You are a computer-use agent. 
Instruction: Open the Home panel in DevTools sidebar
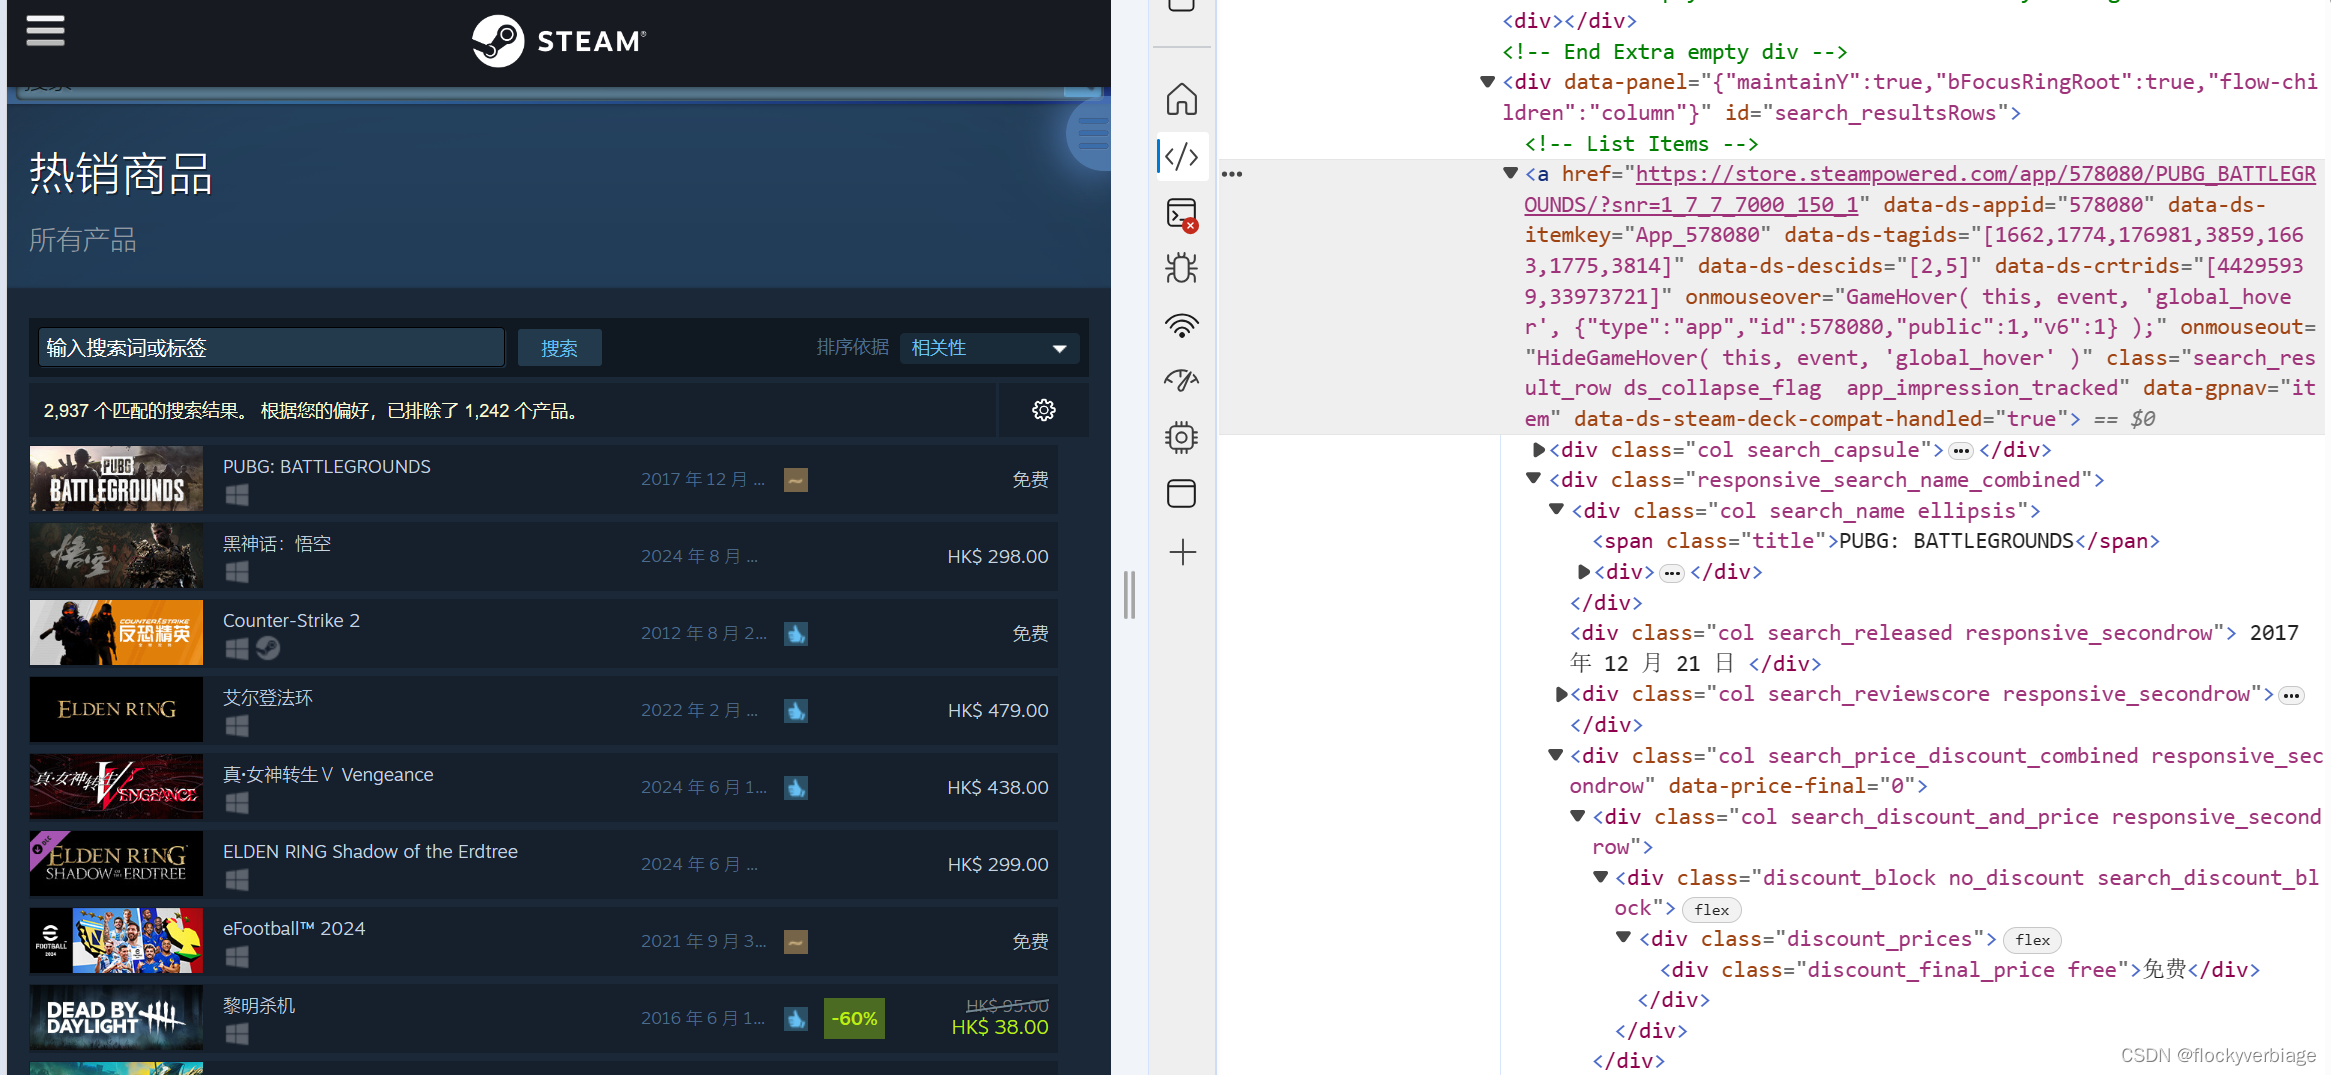1182,99
